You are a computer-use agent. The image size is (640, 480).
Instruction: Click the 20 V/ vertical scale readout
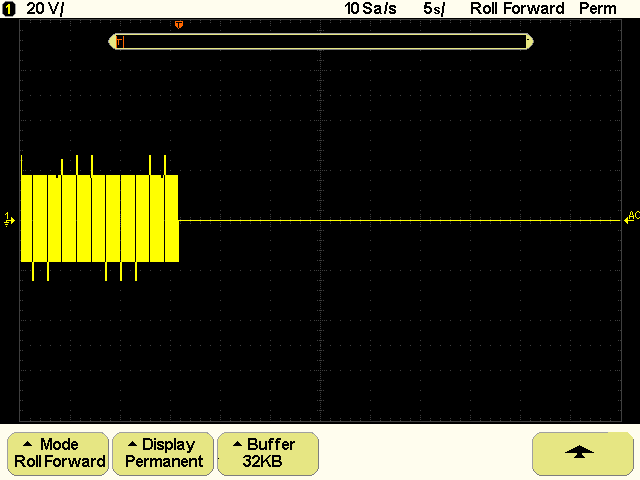click(45, 9)
